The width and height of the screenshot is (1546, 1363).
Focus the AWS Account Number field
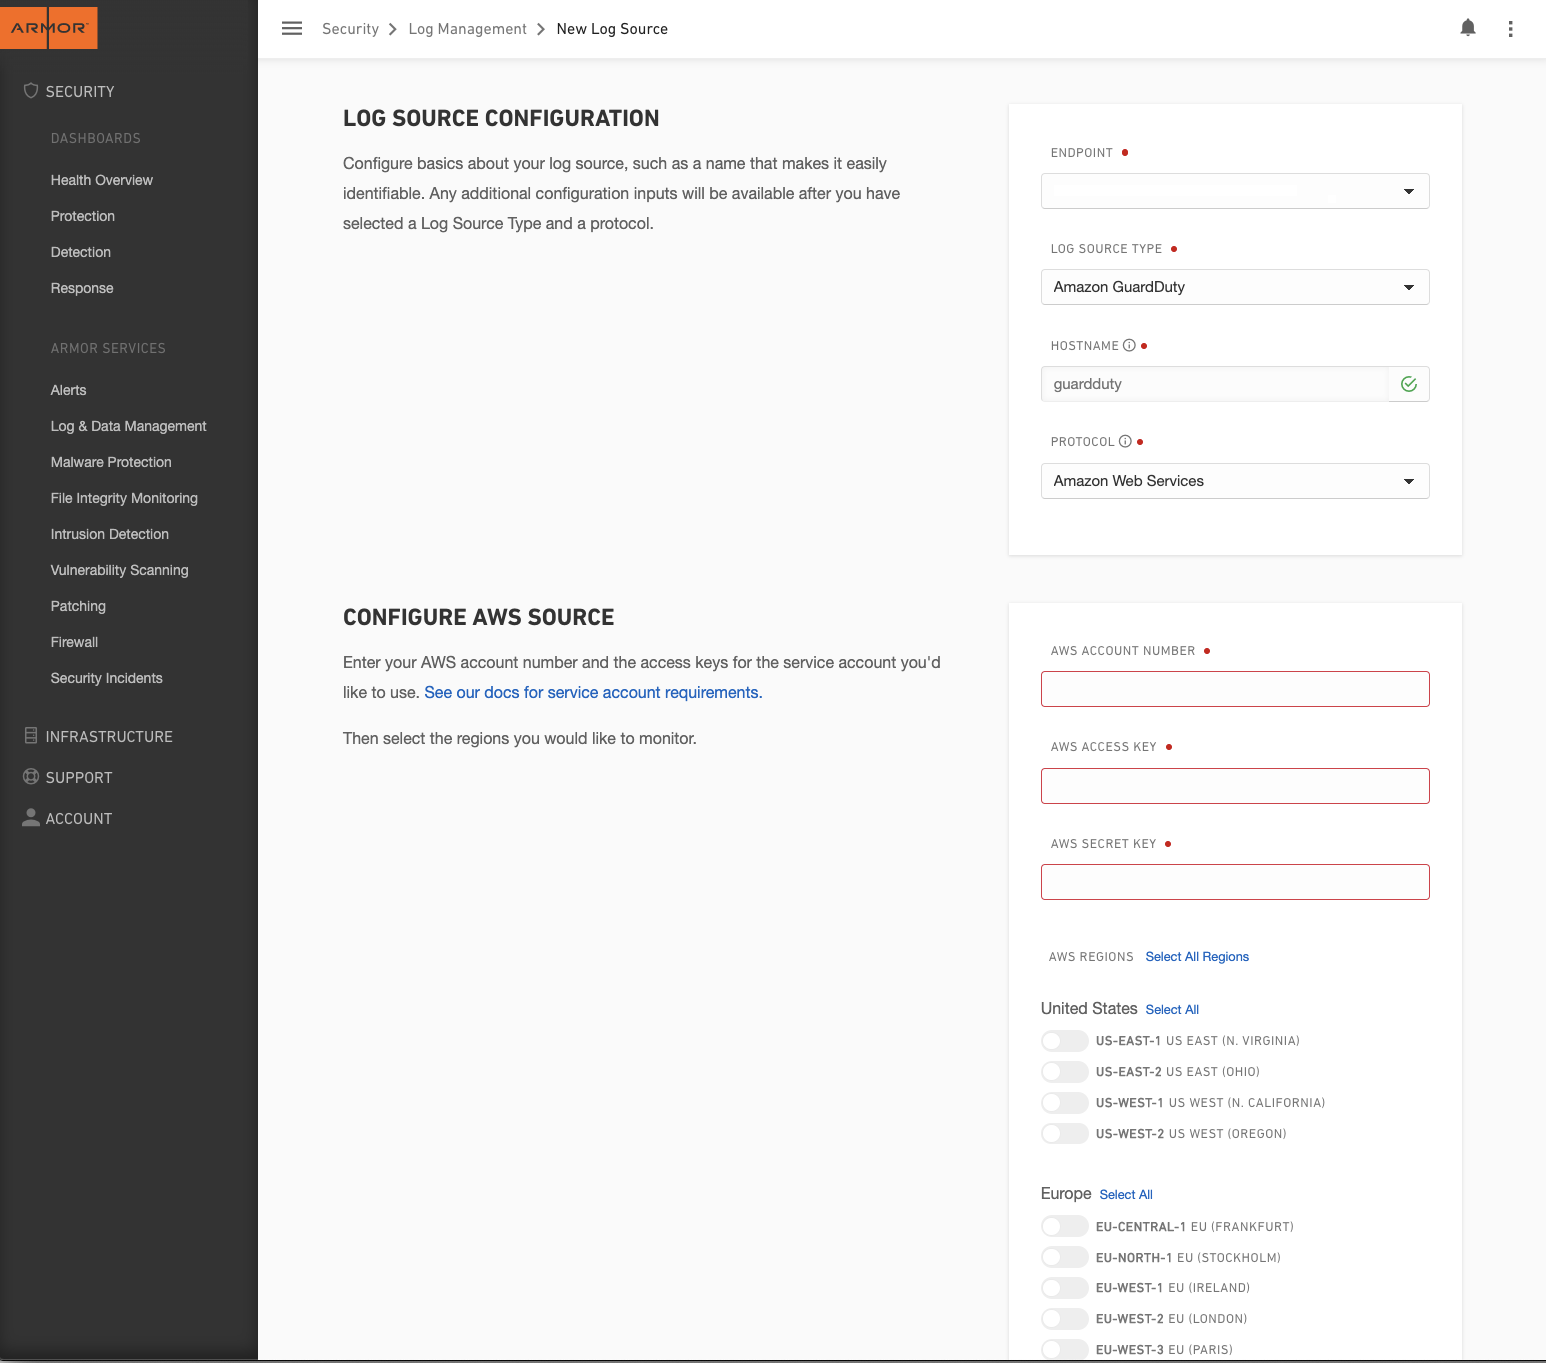tap(1235, 689)
